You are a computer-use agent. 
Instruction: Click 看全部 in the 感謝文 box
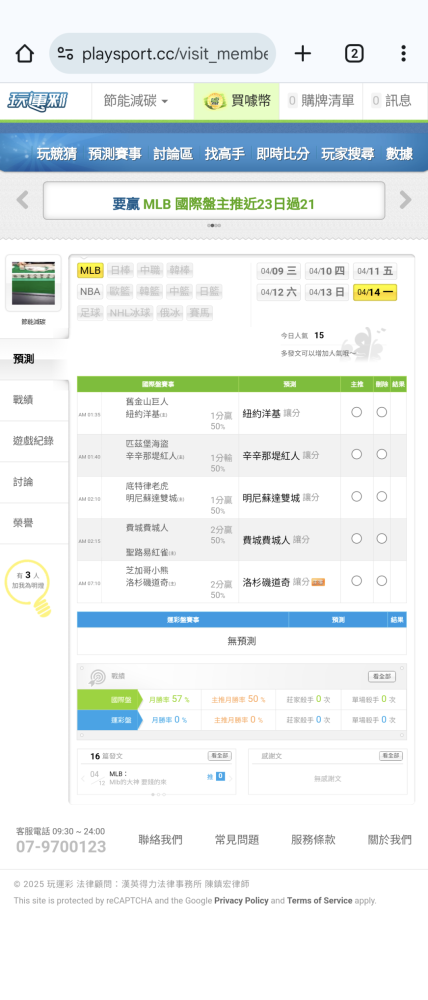[x=391, y=756]
